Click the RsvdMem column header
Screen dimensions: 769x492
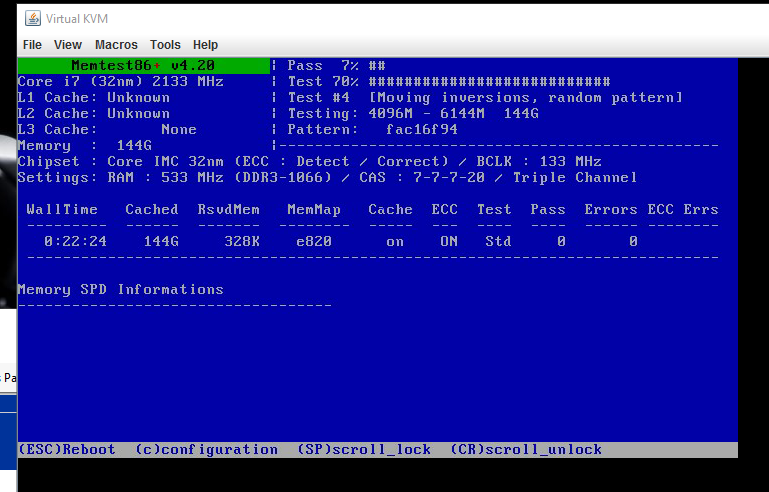tap(229, 209)
